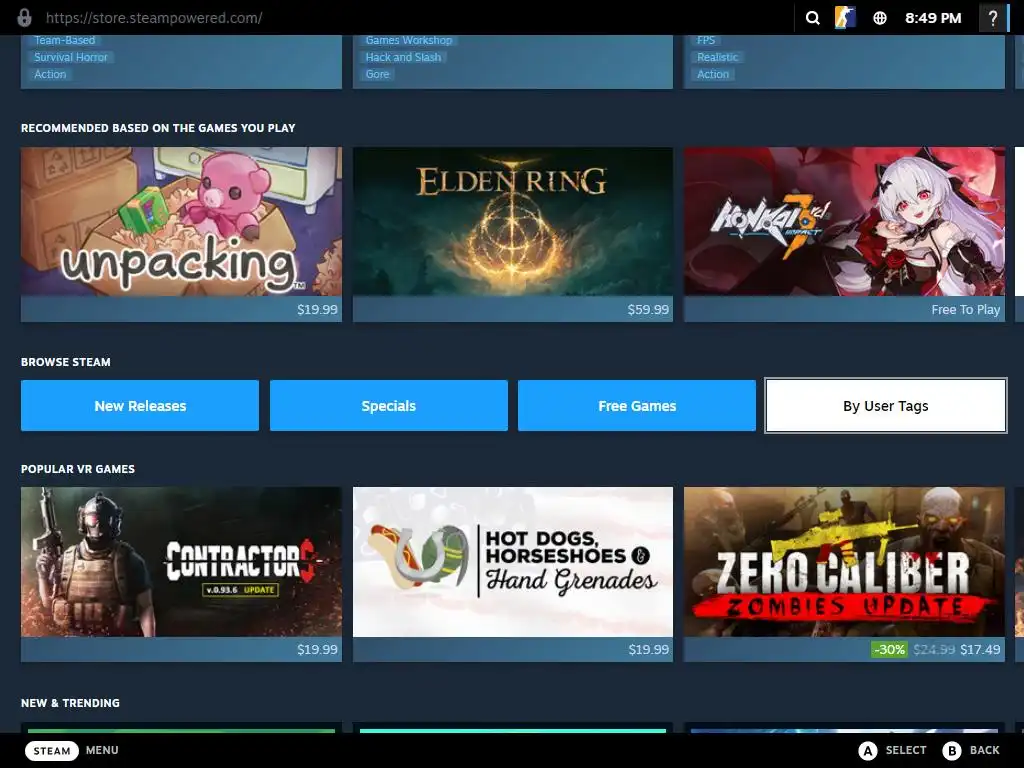The height and width of the screenshot is (768, 1024).
Task: Select the Action tag under Realistic
Action: (712, 74)
